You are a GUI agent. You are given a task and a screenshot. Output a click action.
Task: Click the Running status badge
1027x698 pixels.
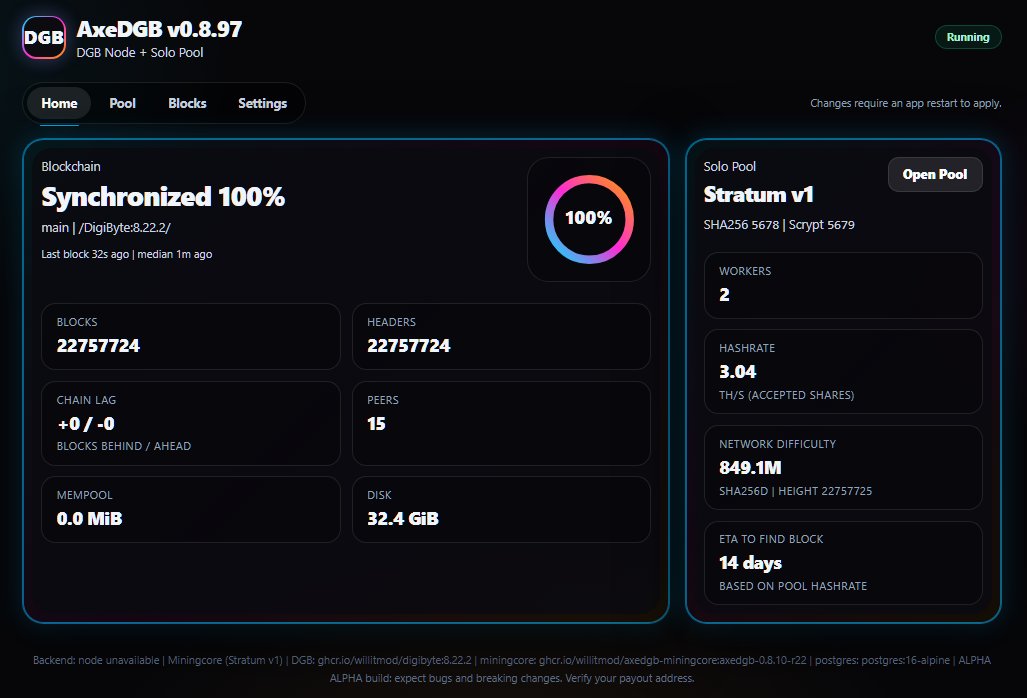pyautogui.click(x=967, y=37)
